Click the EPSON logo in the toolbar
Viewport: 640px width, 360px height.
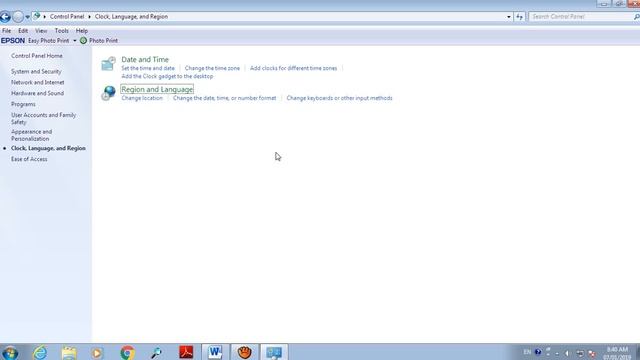tap(13, 40)
